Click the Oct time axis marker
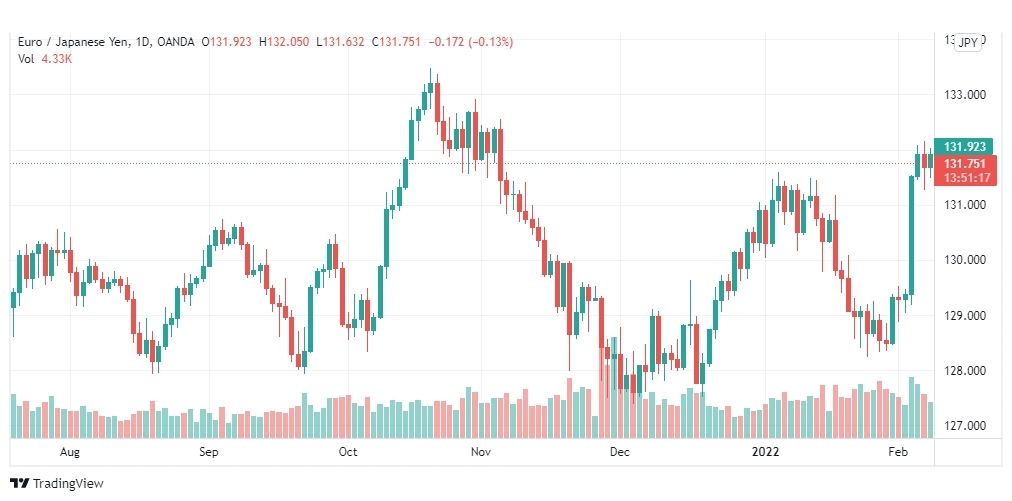Screen dimensions: 1012x501 349,452
